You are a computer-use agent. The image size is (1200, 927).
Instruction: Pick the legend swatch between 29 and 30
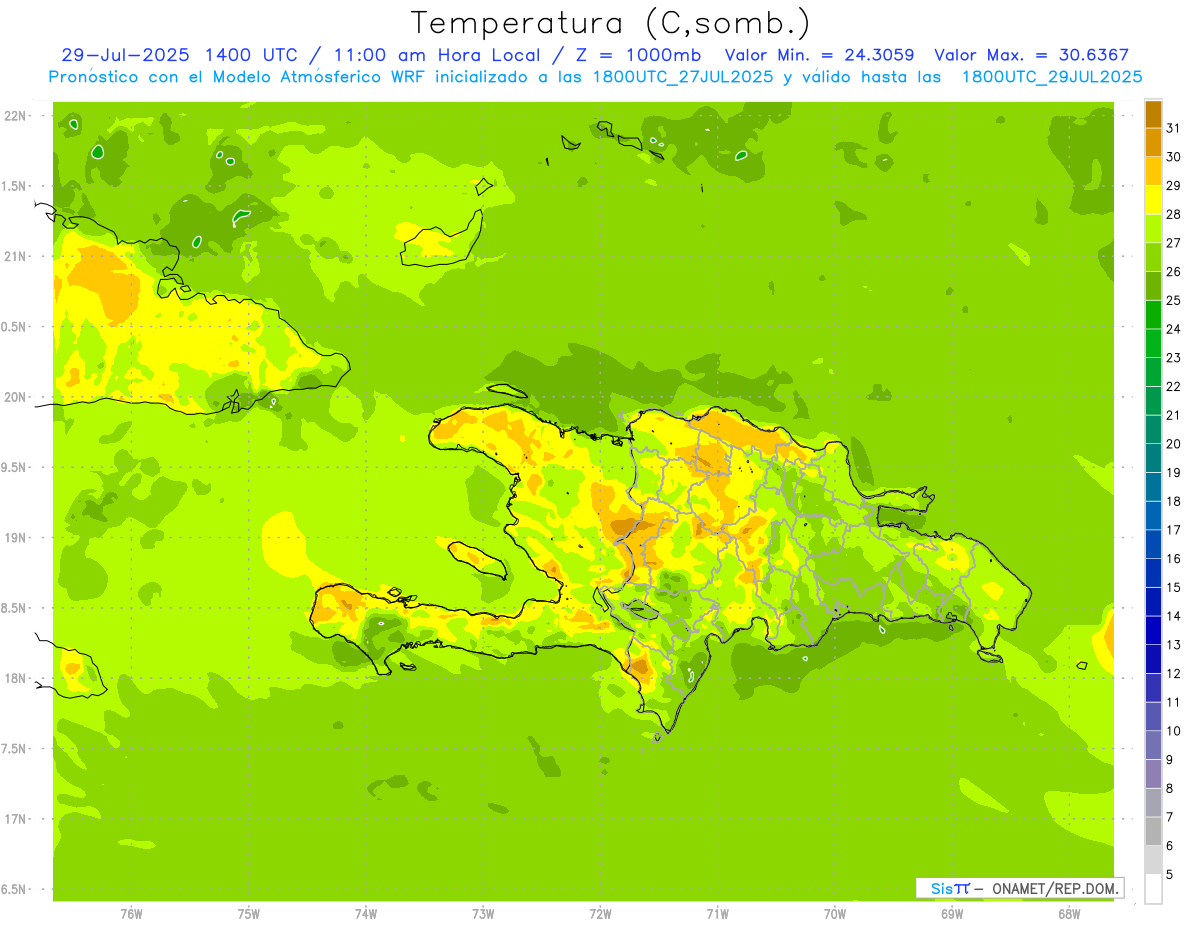[1153, 171]
